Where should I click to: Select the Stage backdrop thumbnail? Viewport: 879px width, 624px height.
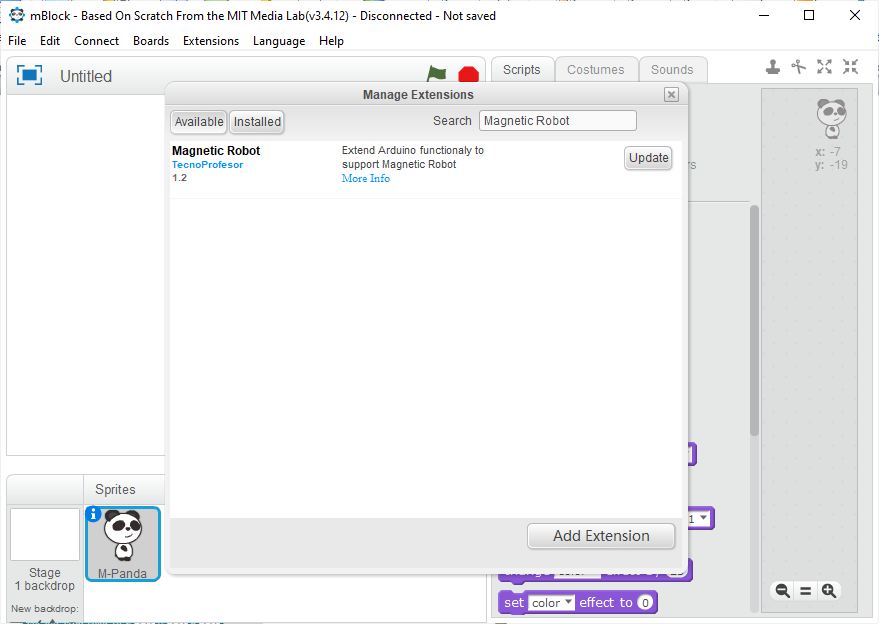tap(45, 534)
